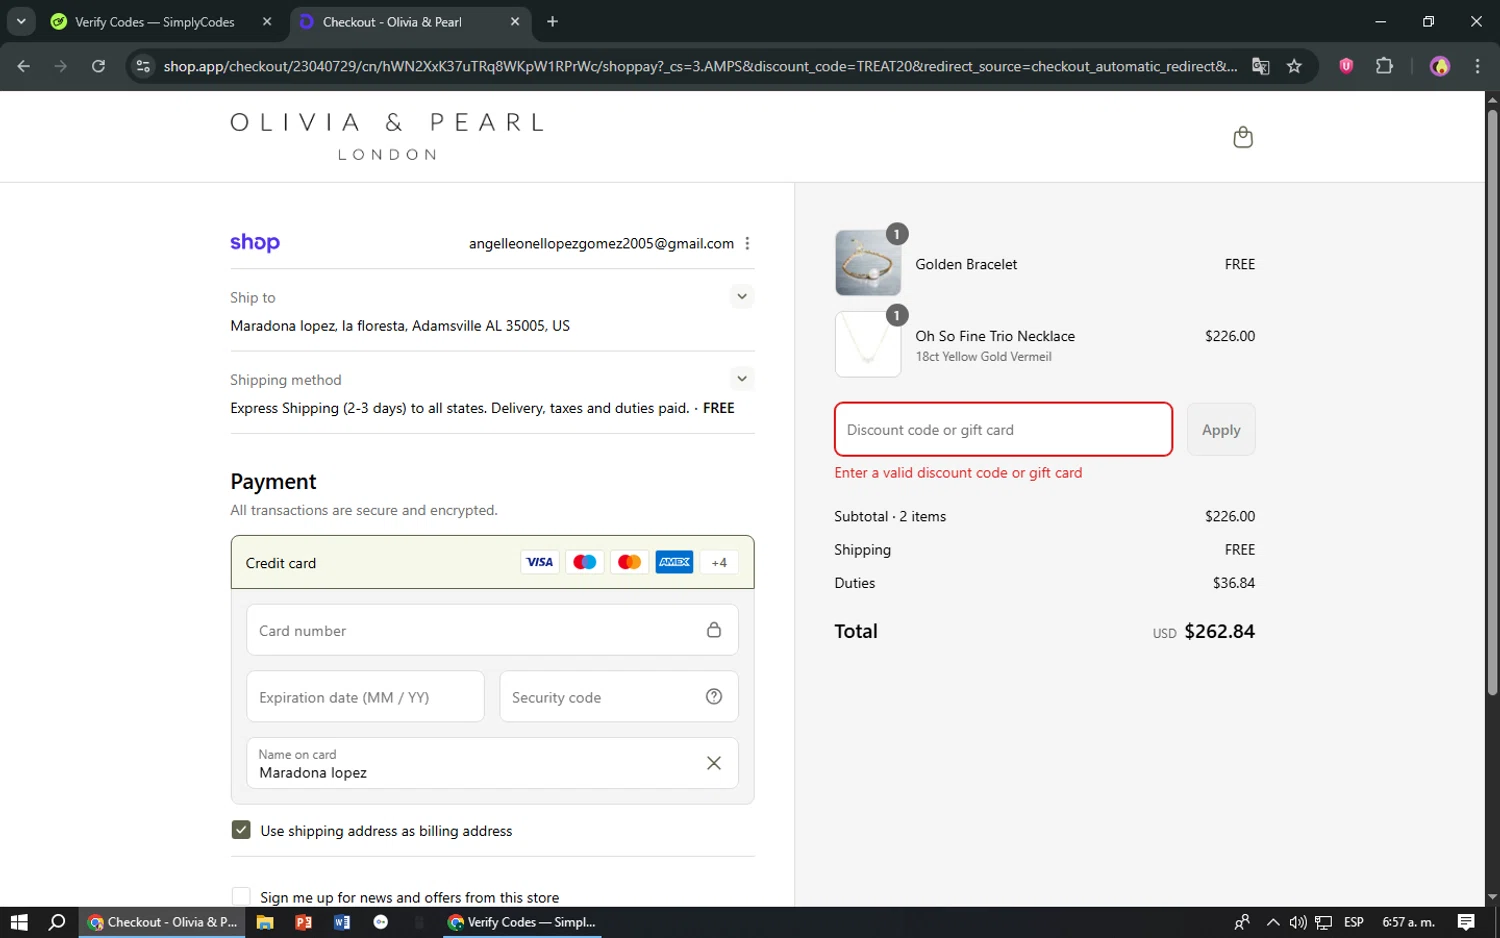
Task: Open the uBlock shield extension icon
Action: (x=1346, y=66)
